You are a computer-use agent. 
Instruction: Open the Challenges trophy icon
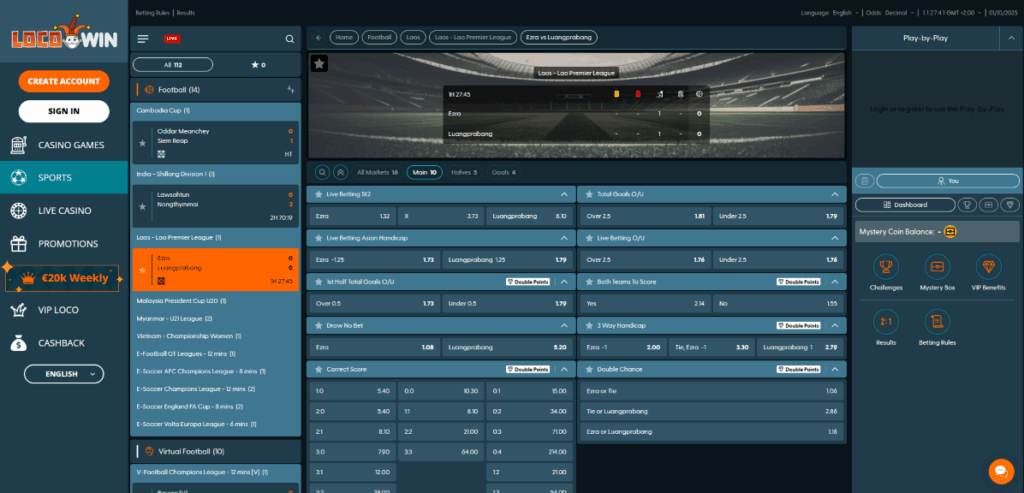pos(884,266)
